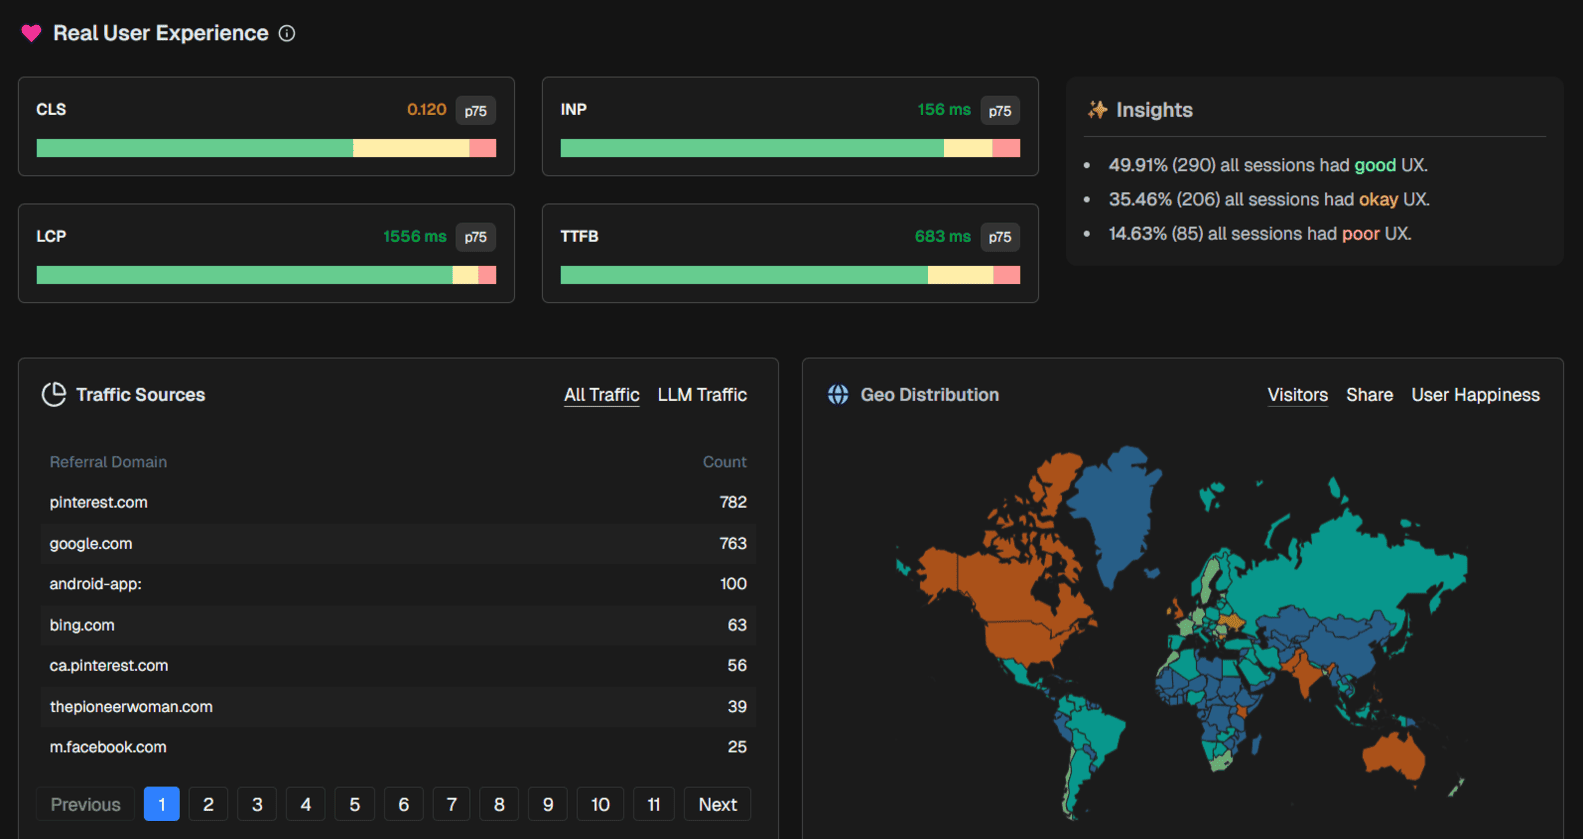The width and height of the screenshot is (1583, 839).
Task: Click the p75 badge on CLS card
Action: [475, 111]
